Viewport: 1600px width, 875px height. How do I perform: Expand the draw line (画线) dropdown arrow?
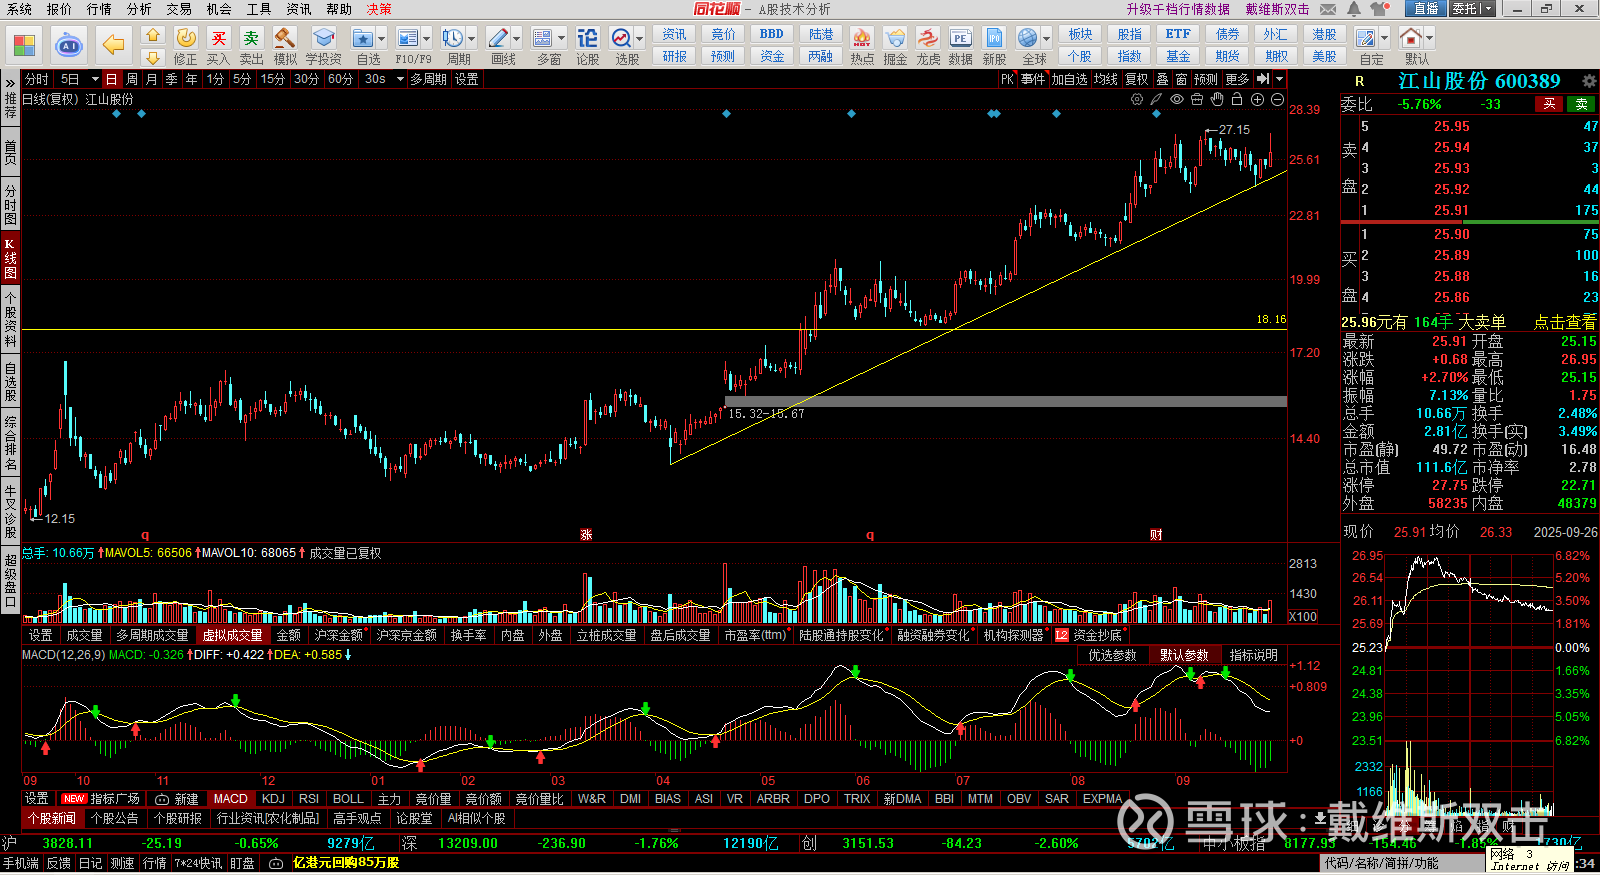(516, 38)
